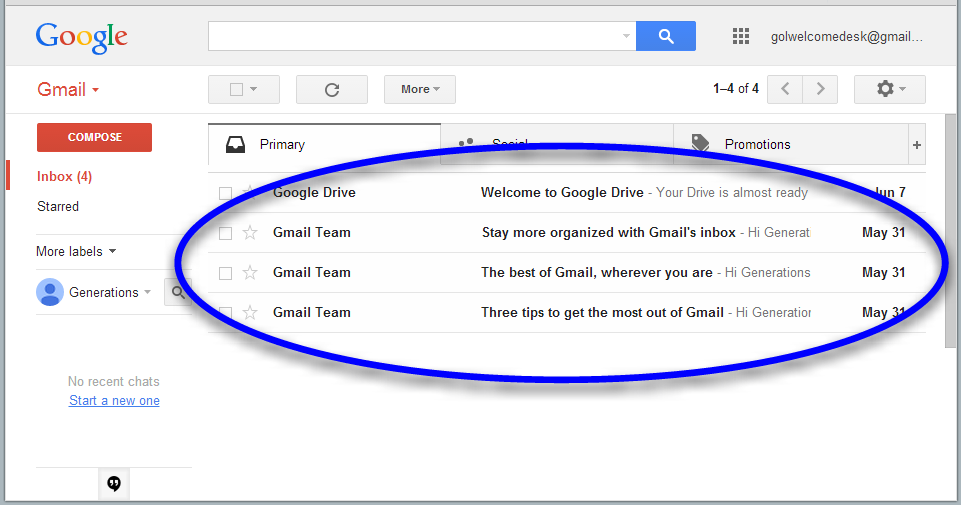Switch to the Promotions tab
Image resolution: width=961 pixels, height=505 pixels.
coord(791,145)
